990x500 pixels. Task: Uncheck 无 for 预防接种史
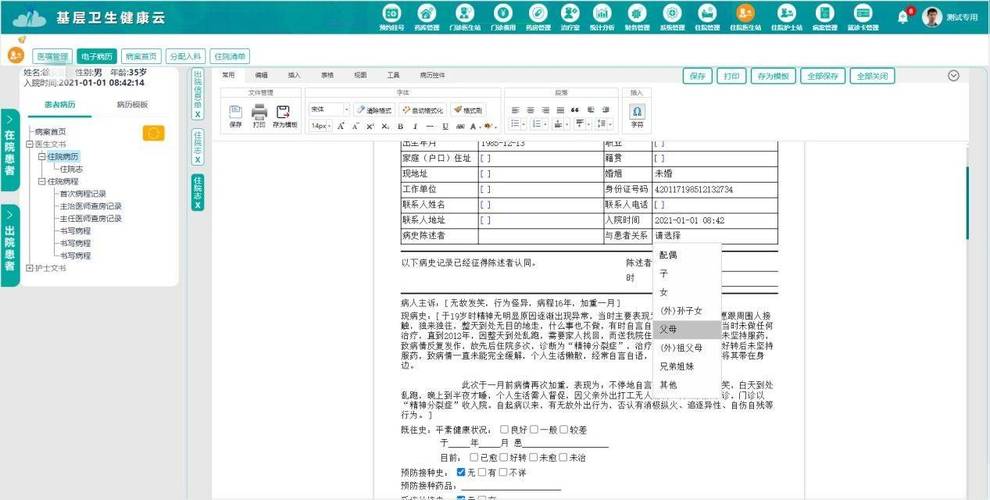(461, 472)
